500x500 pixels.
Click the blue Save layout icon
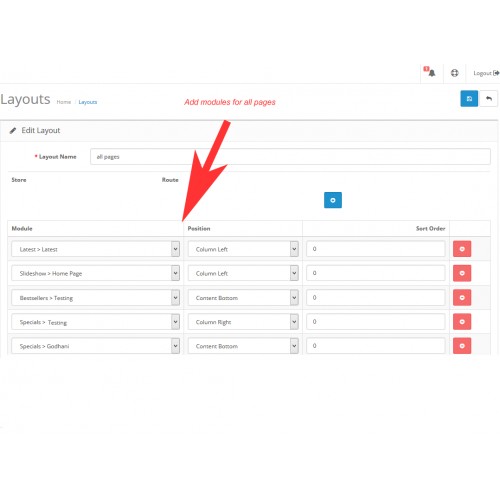pyautogui.click(x=469, y=99)
